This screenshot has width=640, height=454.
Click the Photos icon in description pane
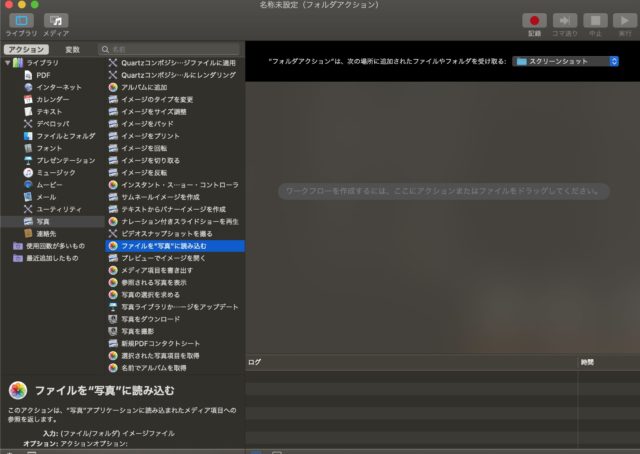[x=18, y=390]
